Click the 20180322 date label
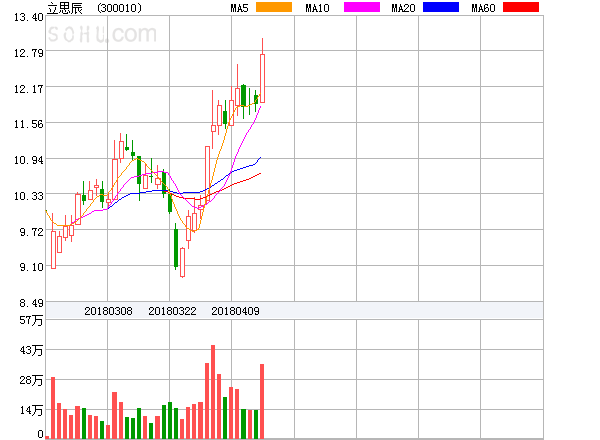 click(x=172, y=311)
